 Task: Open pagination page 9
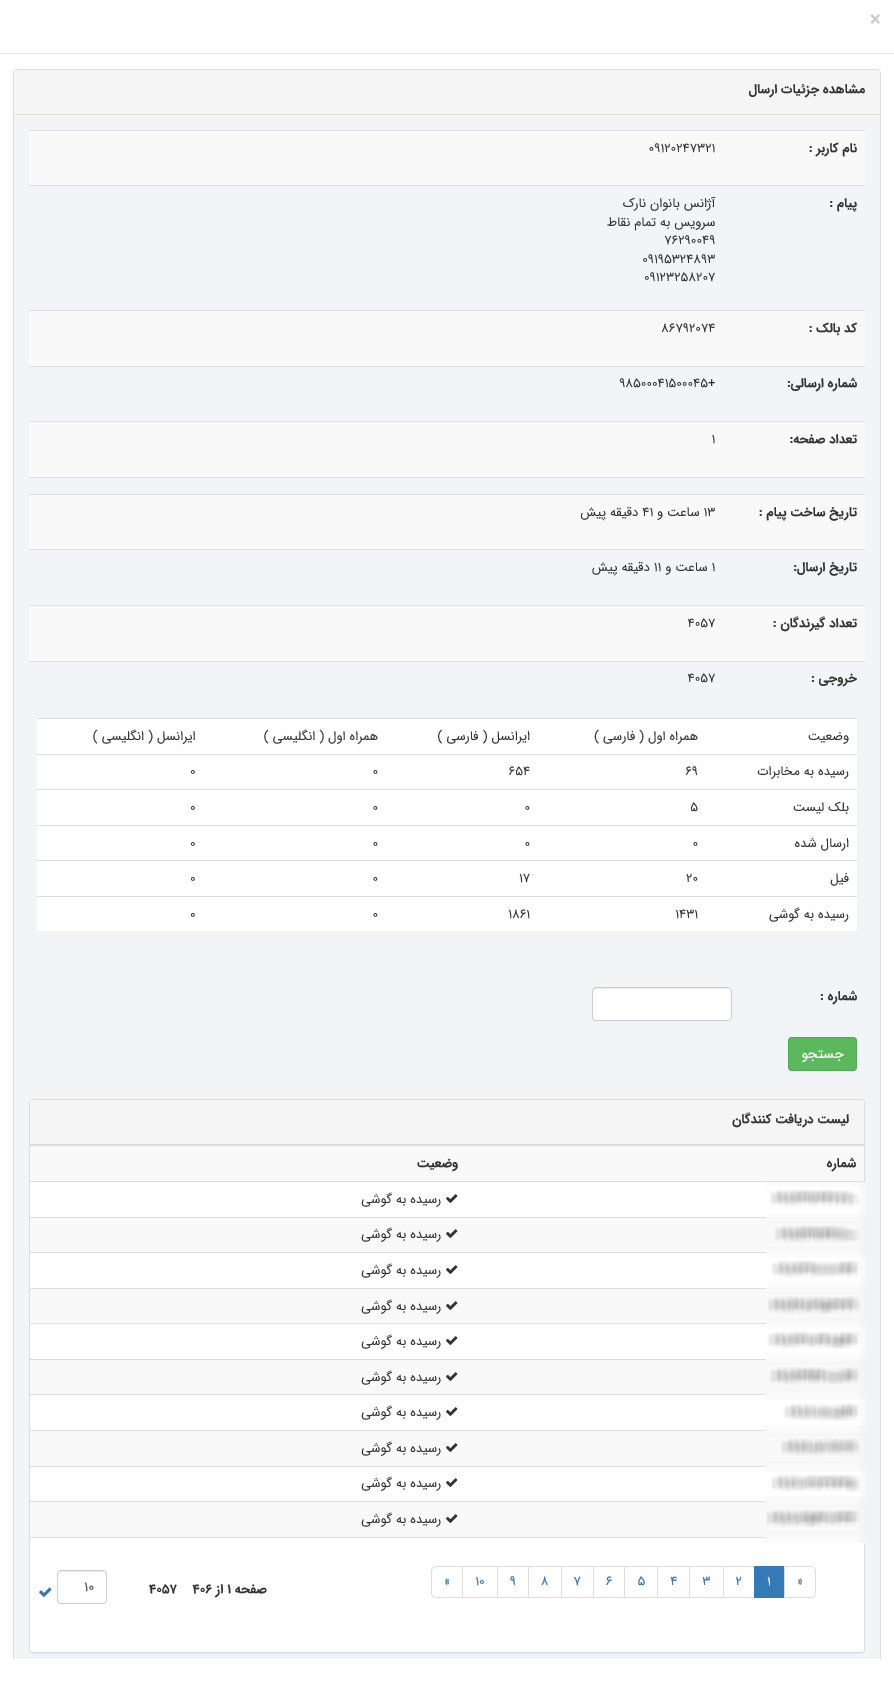(x=512, y=1582)
